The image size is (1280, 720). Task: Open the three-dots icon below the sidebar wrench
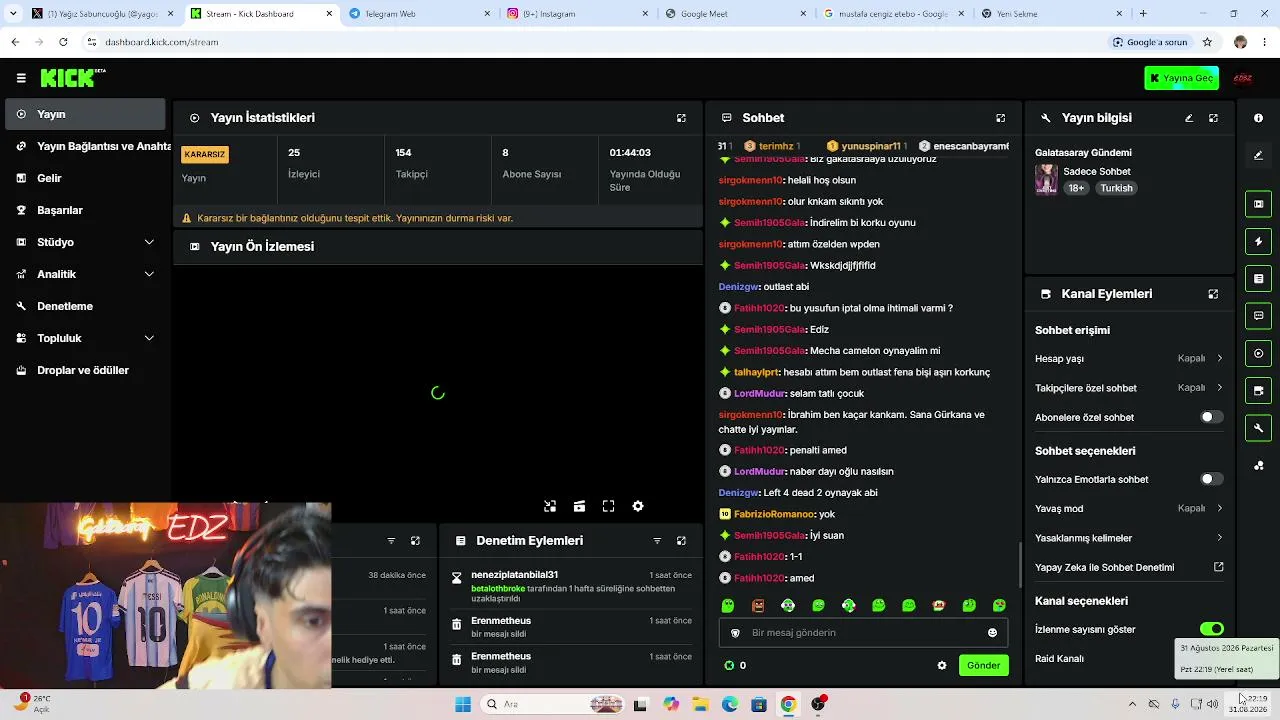point(1258,466)
